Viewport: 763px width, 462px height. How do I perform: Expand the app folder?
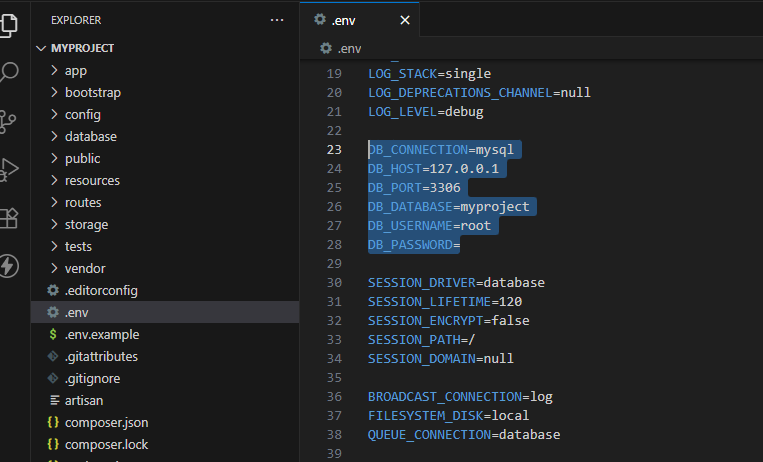click(55, 70)
